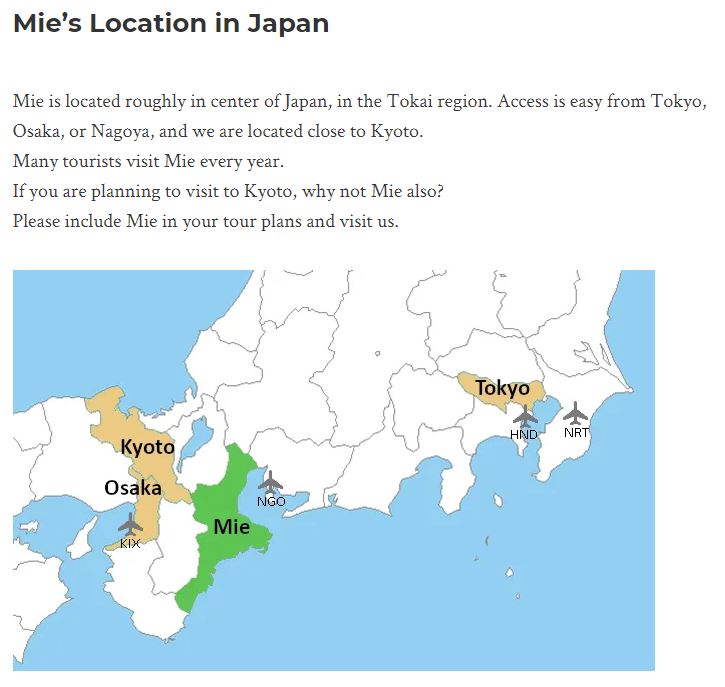The height and width of the screenshot is (687, 725).
Task: Click the NRT airport plane icon
Action: tap(576, 413)
